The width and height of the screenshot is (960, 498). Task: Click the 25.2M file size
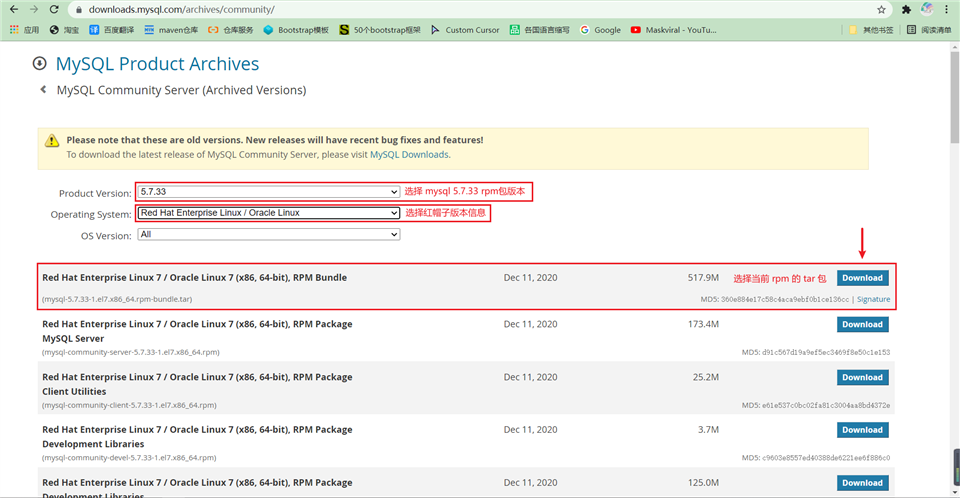pyautogui.click(x=705, y=377)
